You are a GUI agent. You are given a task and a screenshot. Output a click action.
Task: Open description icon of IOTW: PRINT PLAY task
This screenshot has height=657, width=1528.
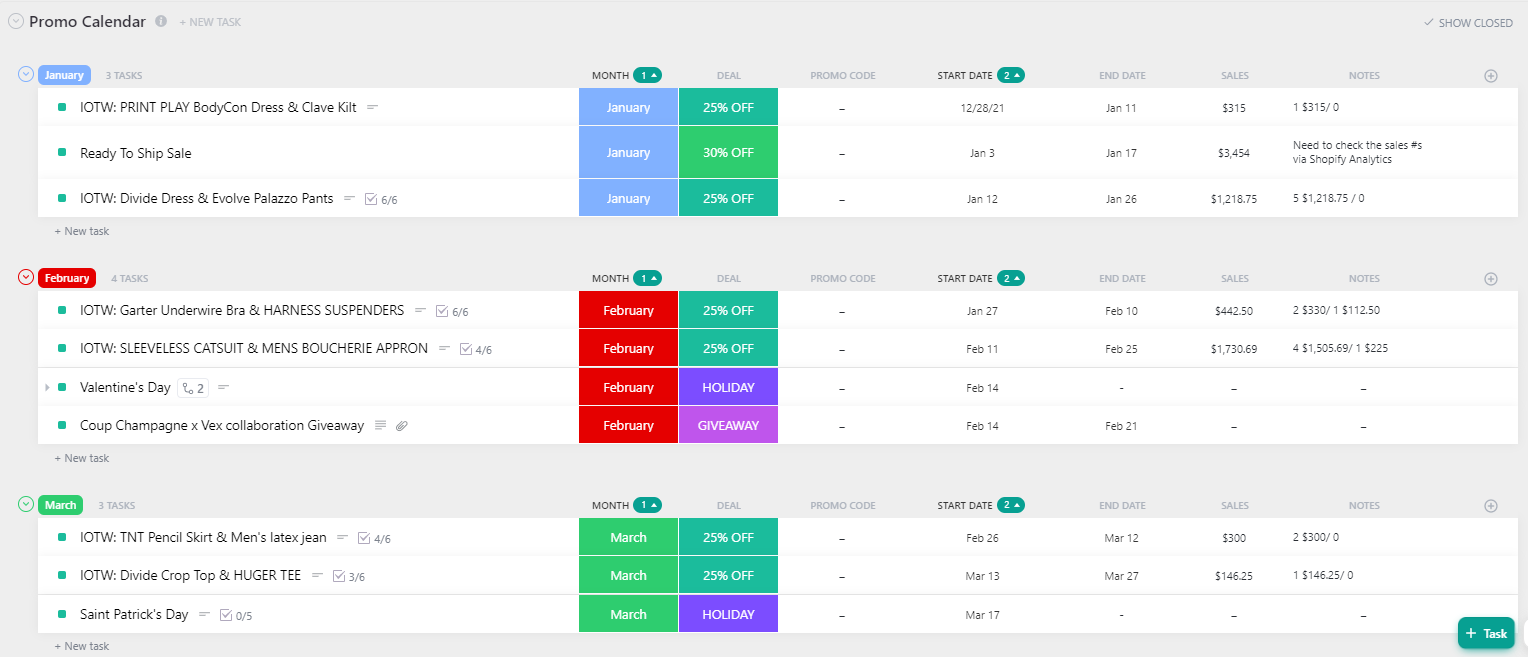[x=373, y=107]
